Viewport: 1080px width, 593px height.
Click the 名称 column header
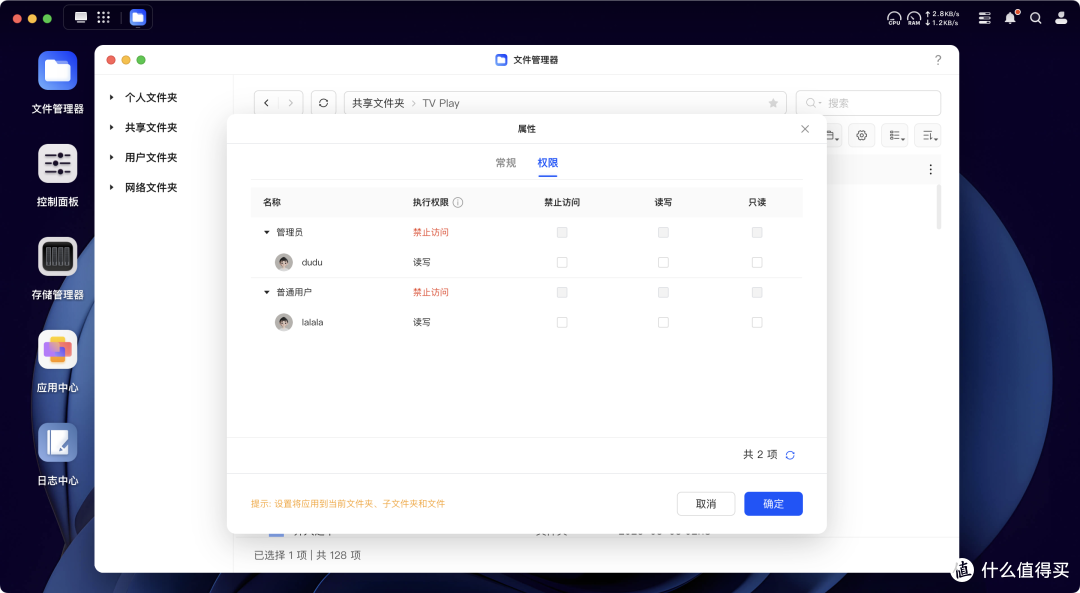pos(271,202)
